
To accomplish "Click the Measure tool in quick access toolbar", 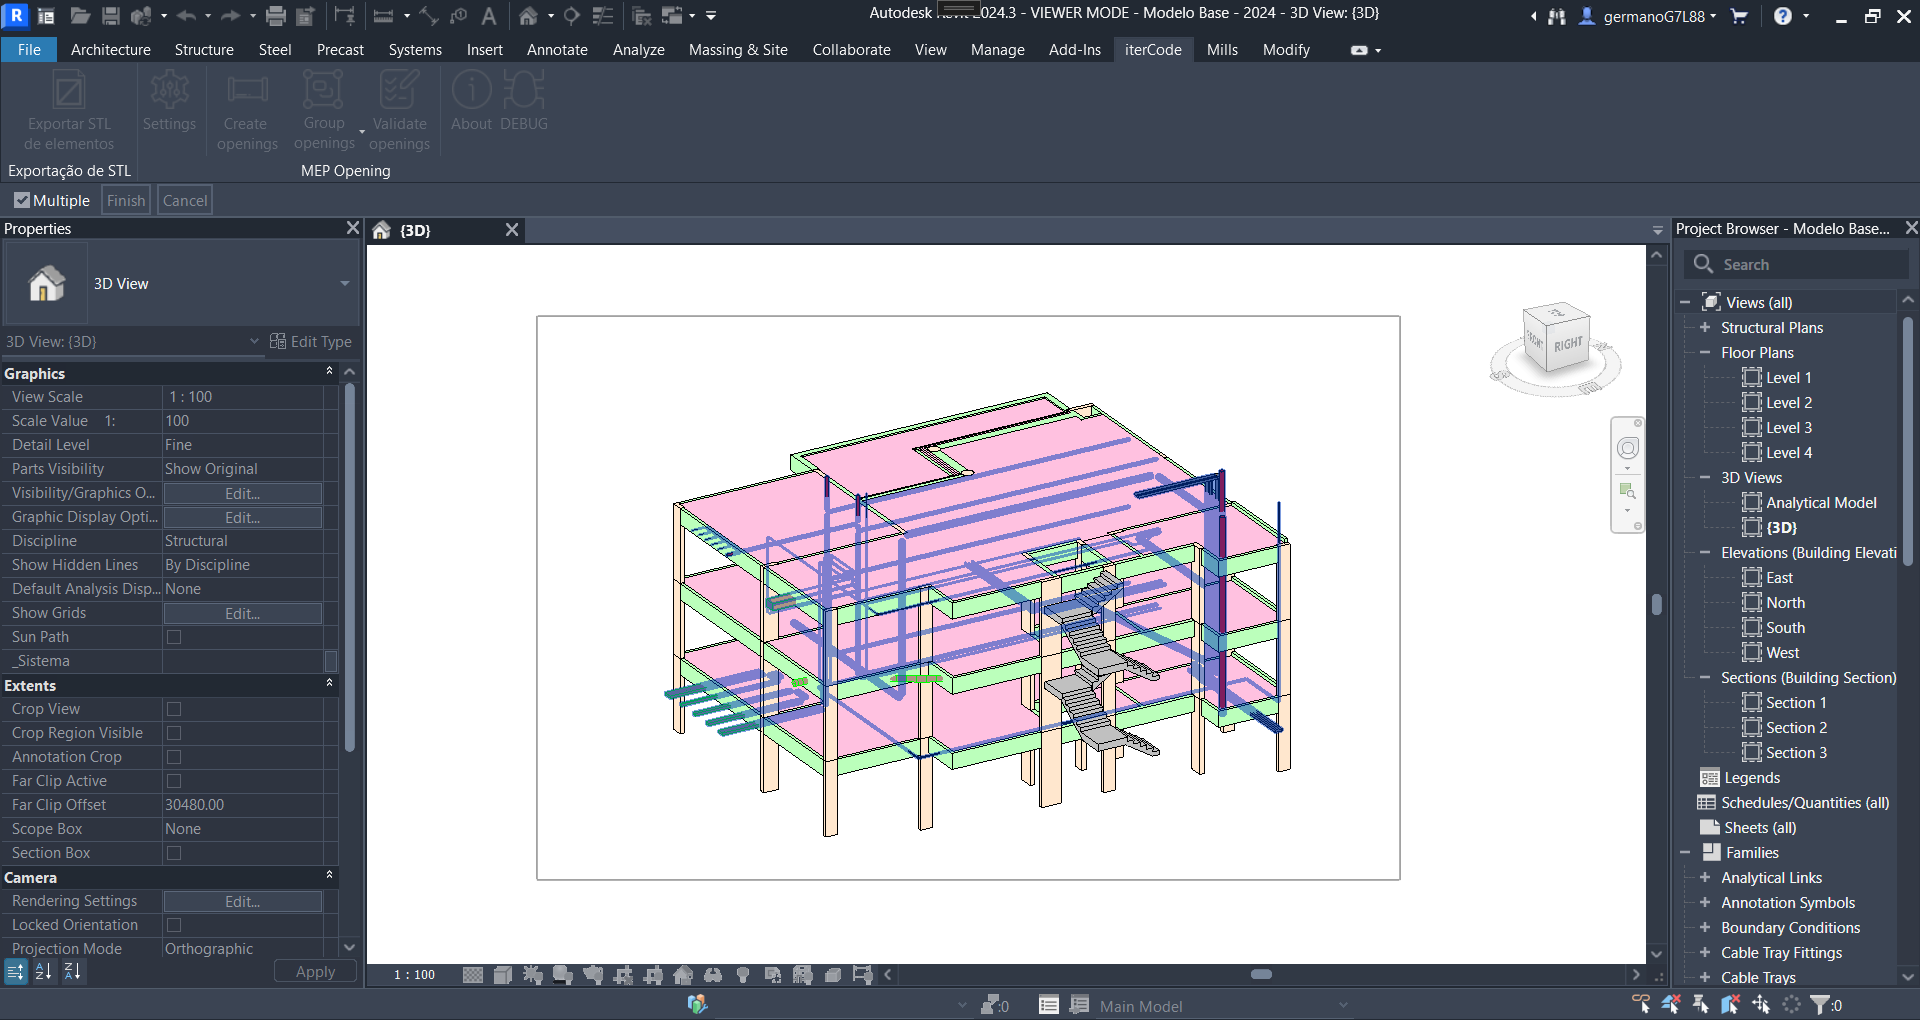I will [x=383, y=16].
